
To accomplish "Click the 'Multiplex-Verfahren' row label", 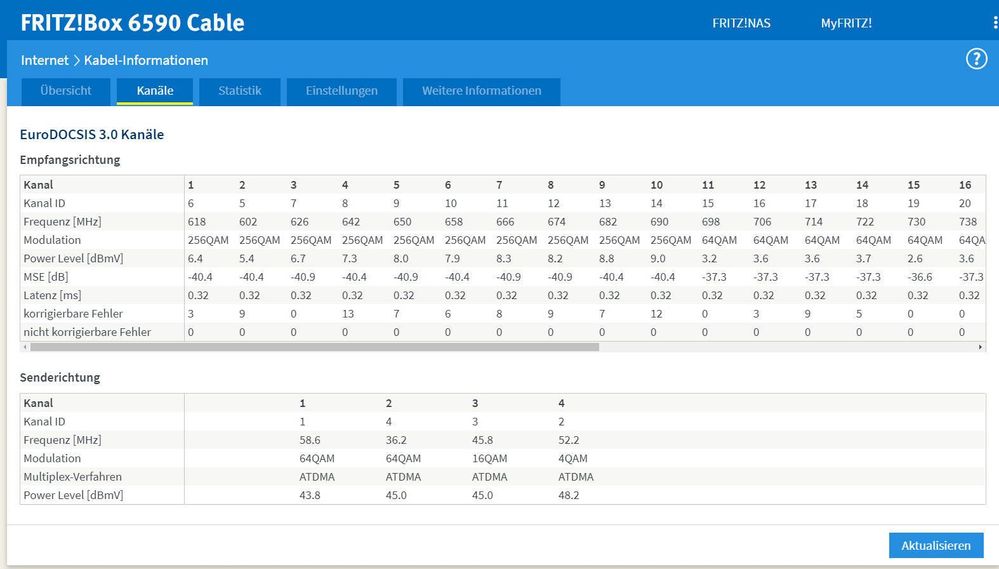I will pyautogui.click(x=73, y=477).
